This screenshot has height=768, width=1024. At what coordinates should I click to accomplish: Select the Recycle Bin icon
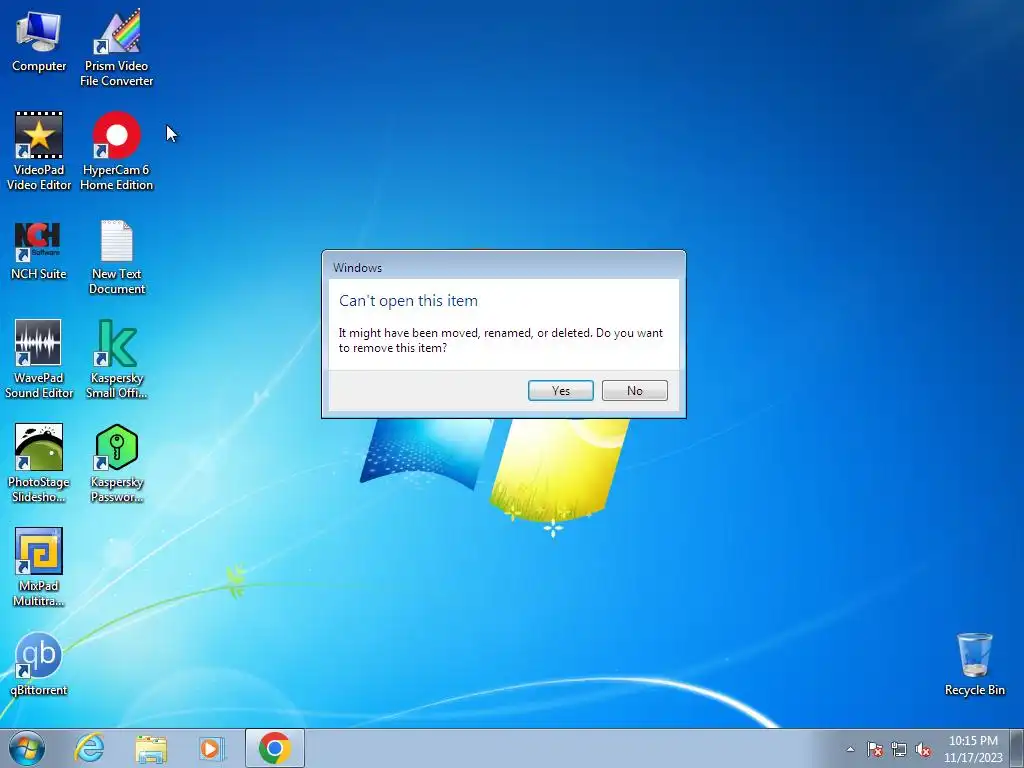pyautogui.click(x=974, y=664)
